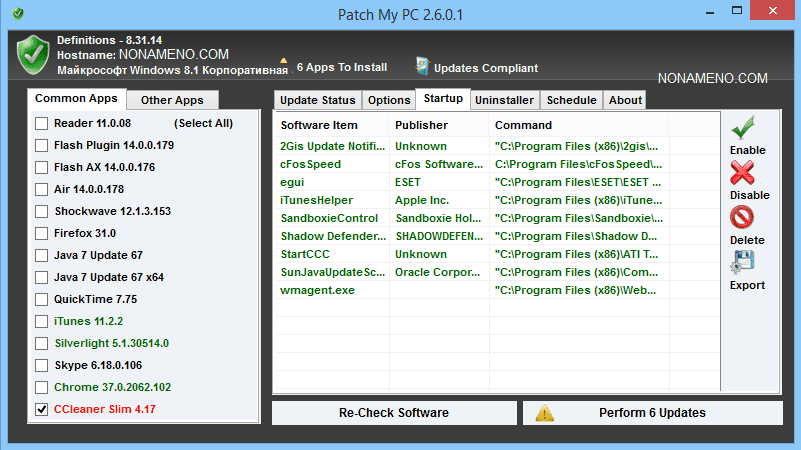Screen dimensions: 801x450
Task: Open the Uninstaller tab
Action: point(504,100)
